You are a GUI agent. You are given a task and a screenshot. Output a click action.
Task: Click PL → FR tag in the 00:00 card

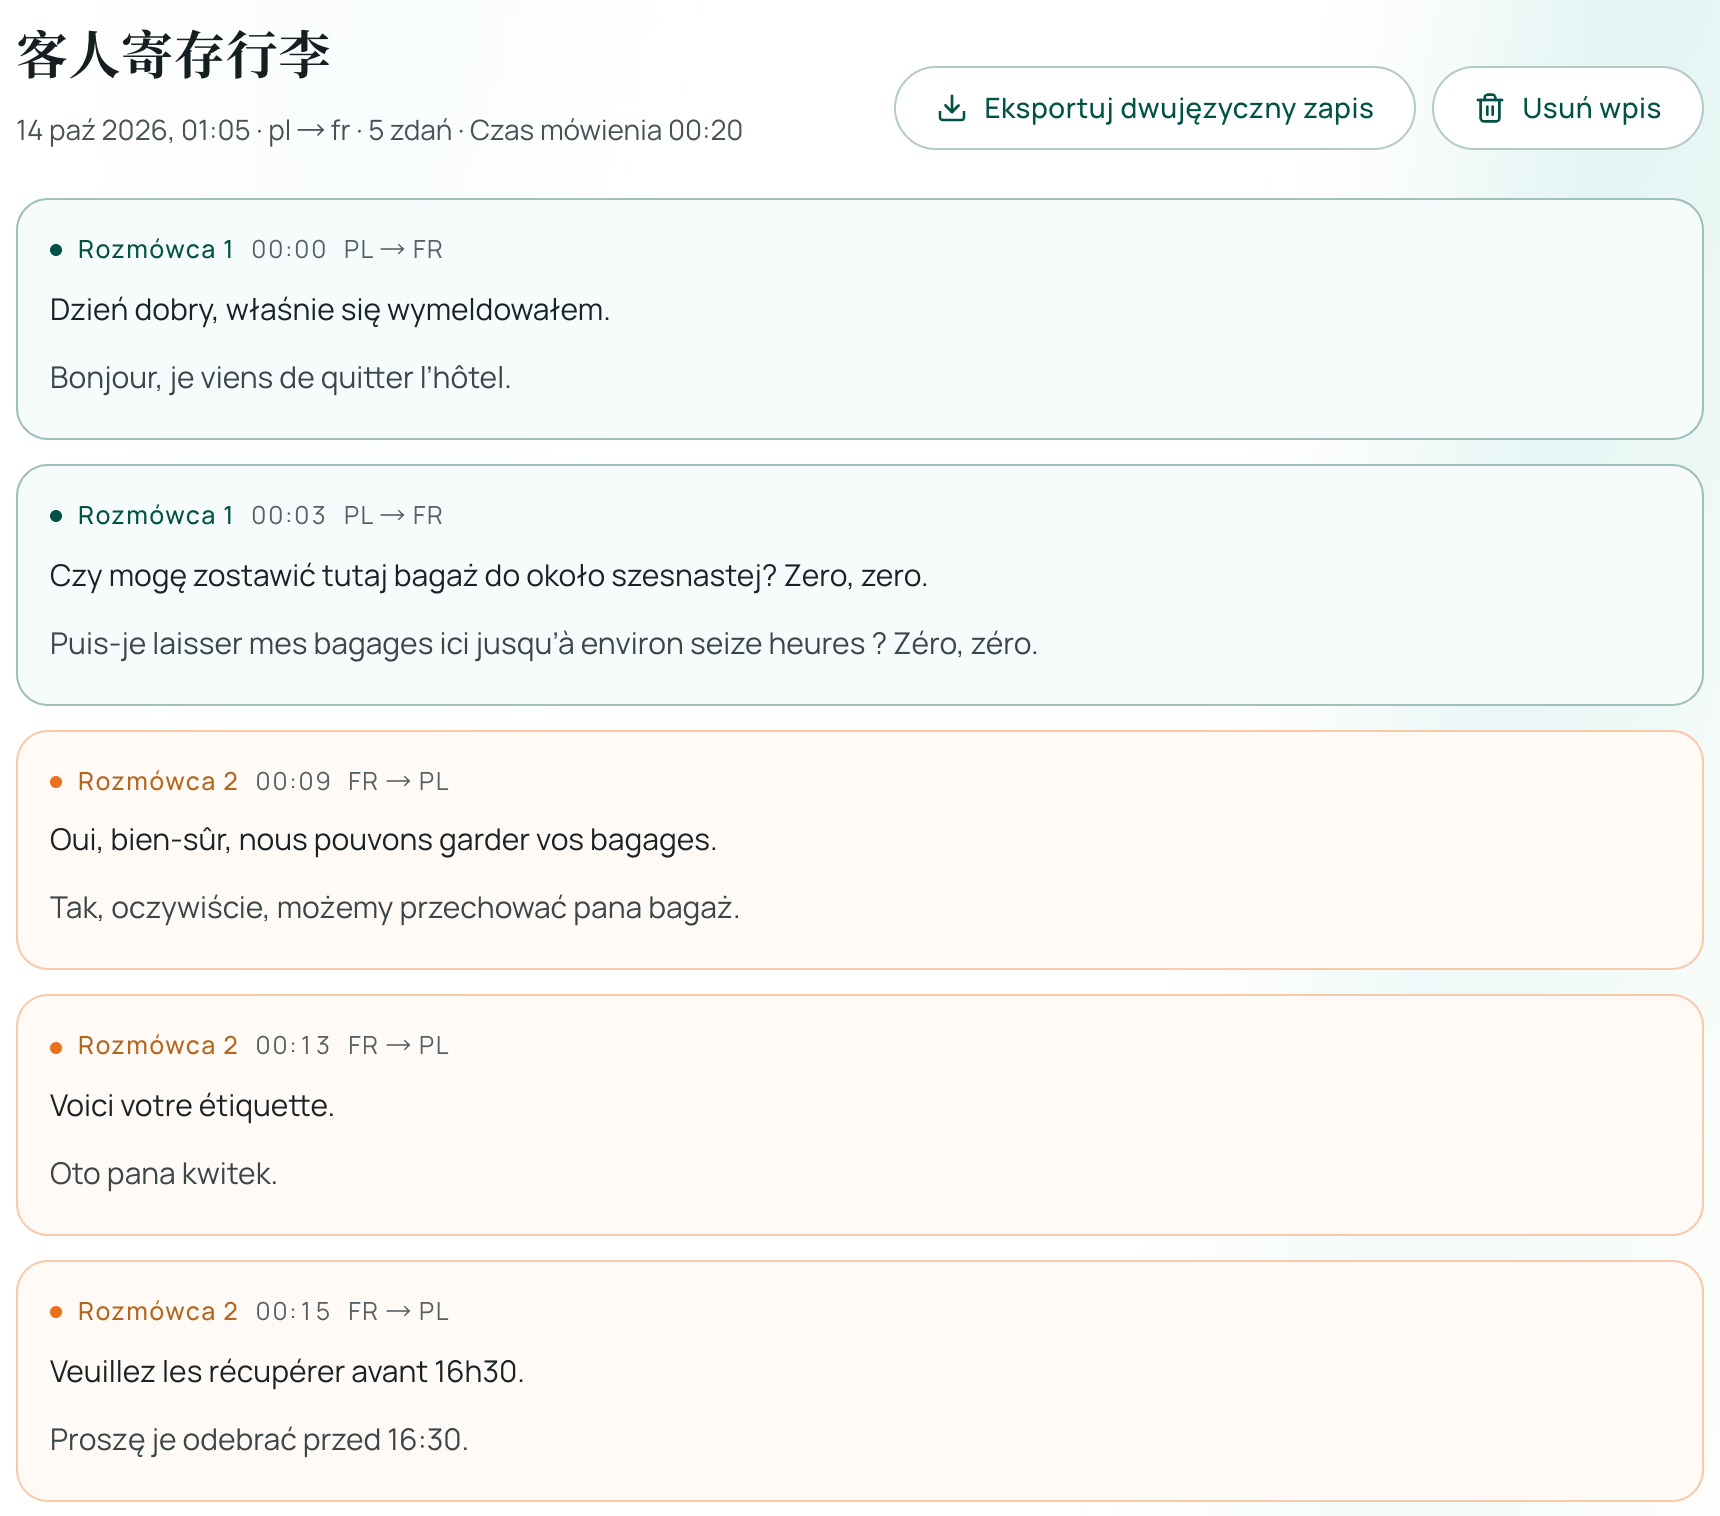point(393,249)
